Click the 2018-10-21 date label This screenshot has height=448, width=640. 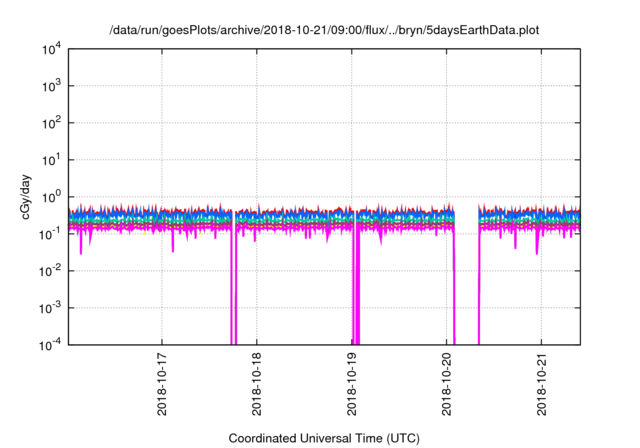[x=542, y=384]
